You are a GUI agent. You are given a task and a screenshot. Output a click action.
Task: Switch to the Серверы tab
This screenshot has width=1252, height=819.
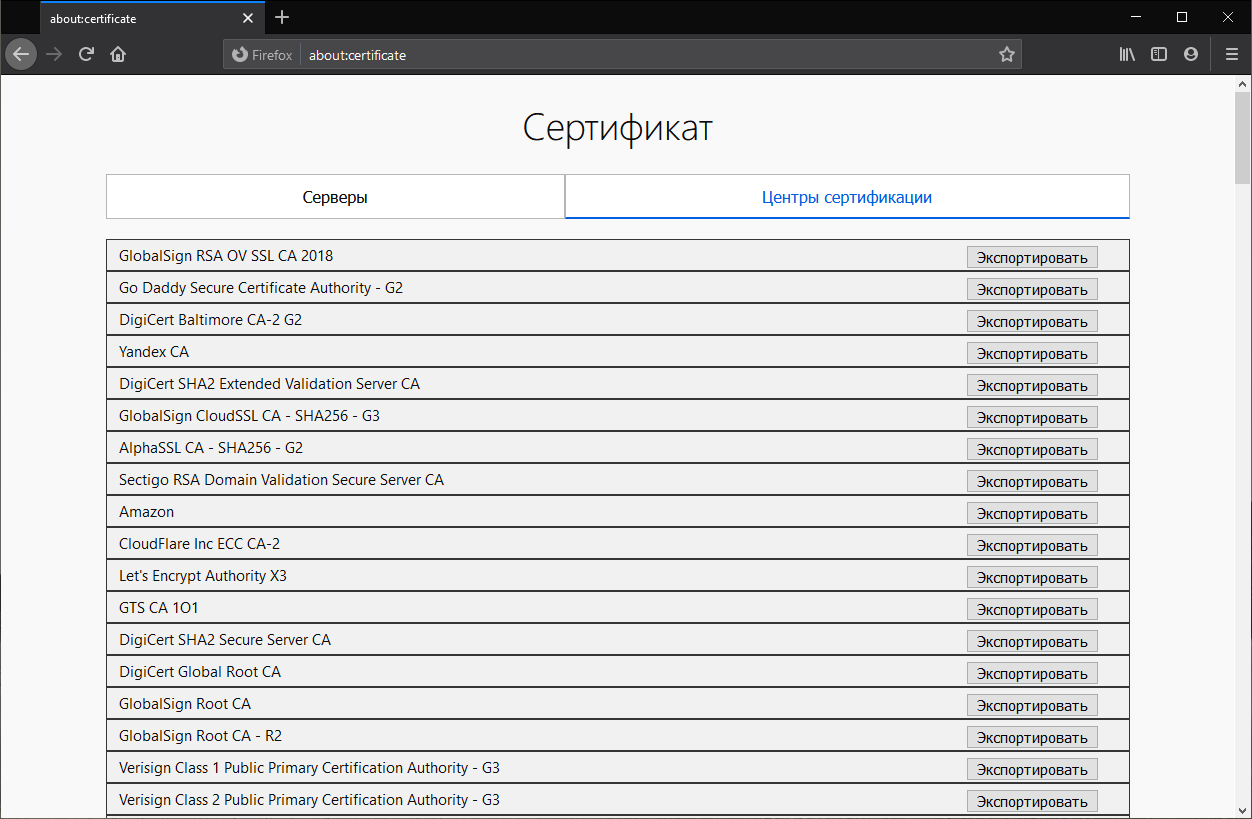(x=335, y=197)
